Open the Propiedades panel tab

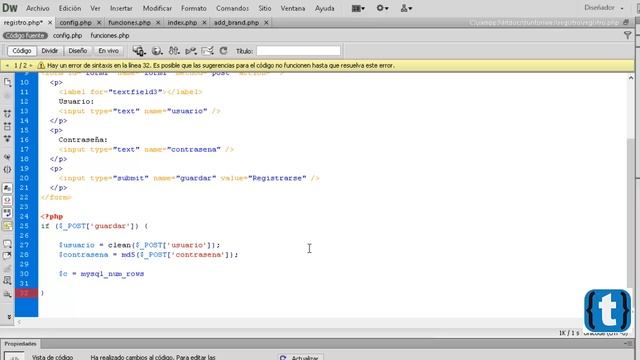20,344
